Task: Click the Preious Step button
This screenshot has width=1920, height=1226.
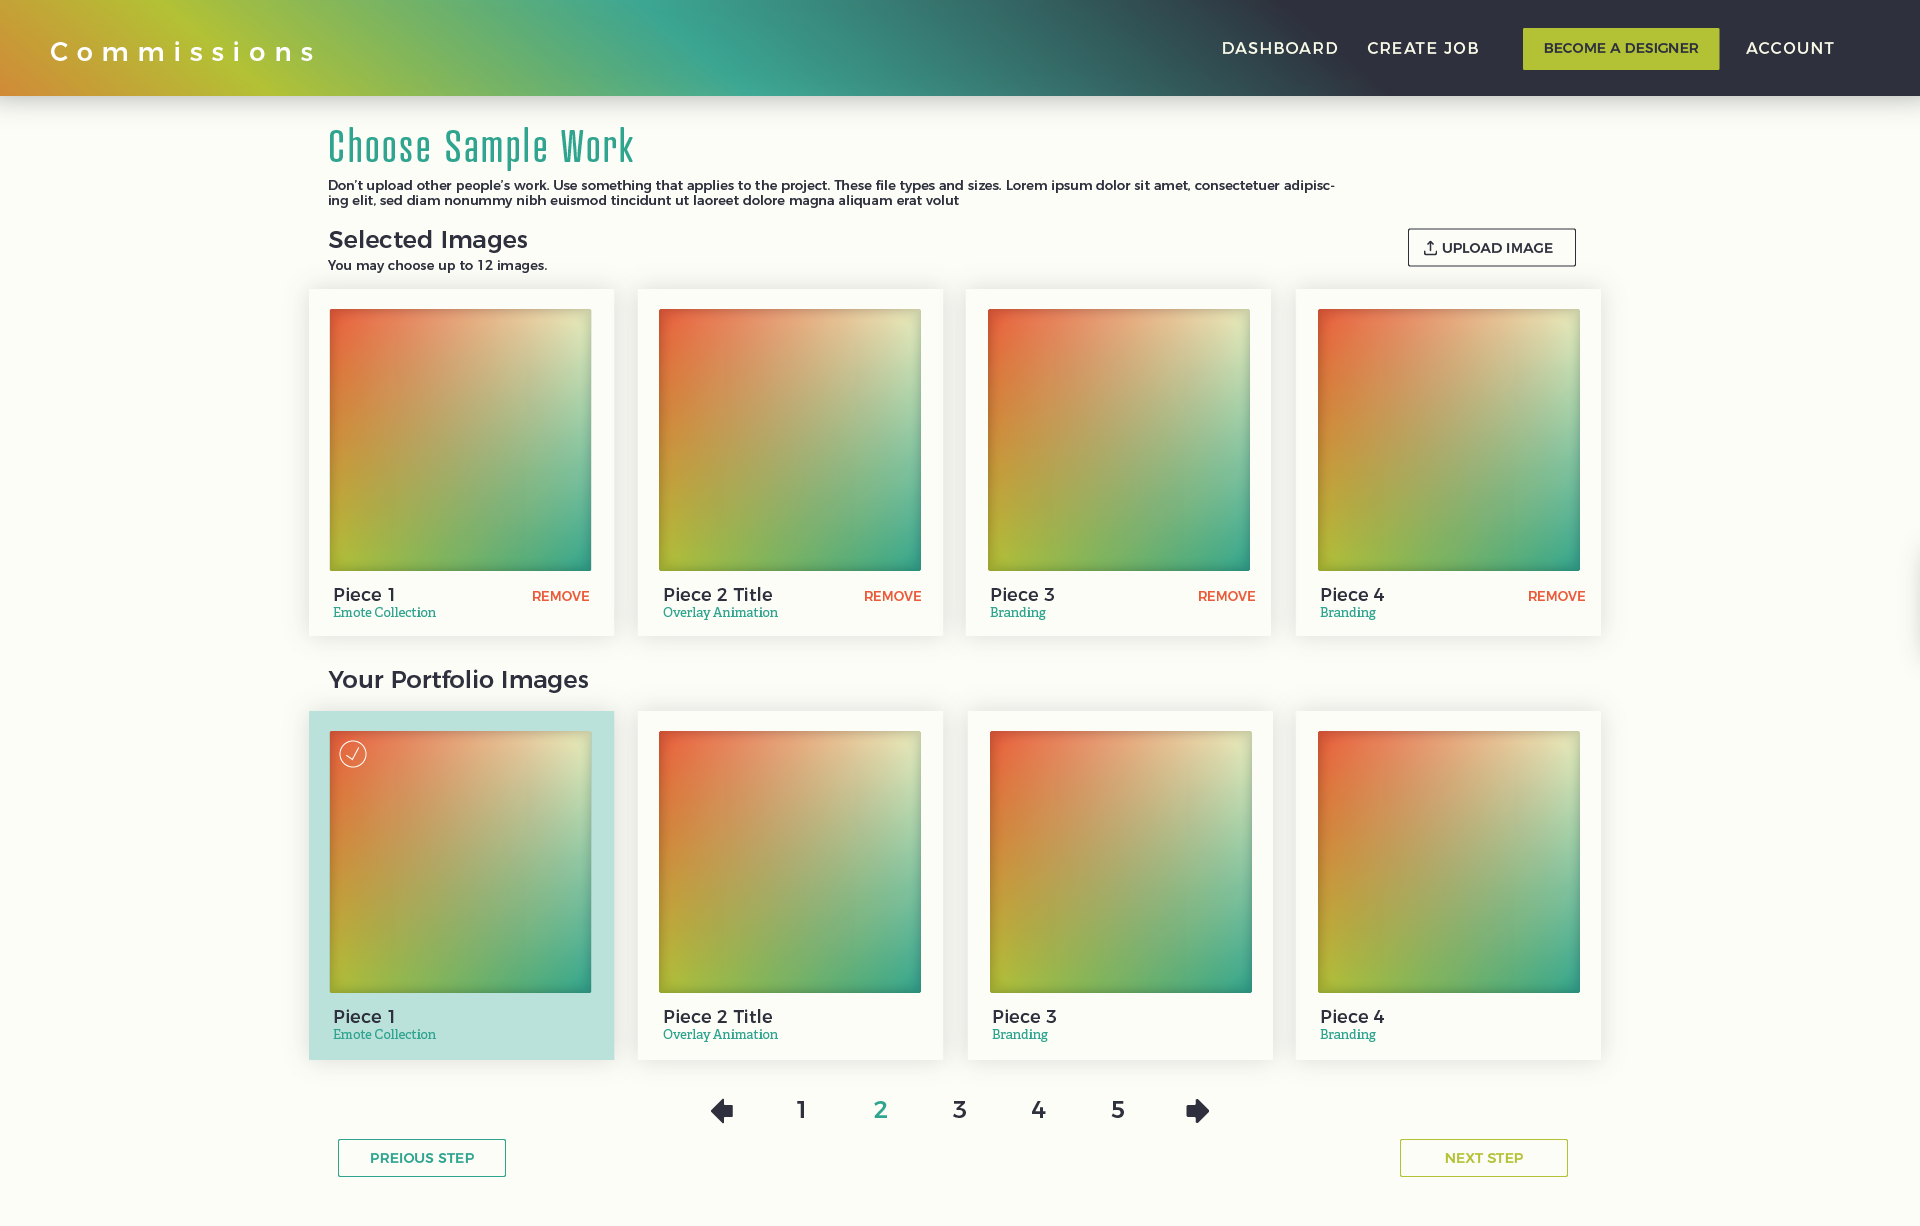Action: pos(421,1158)
